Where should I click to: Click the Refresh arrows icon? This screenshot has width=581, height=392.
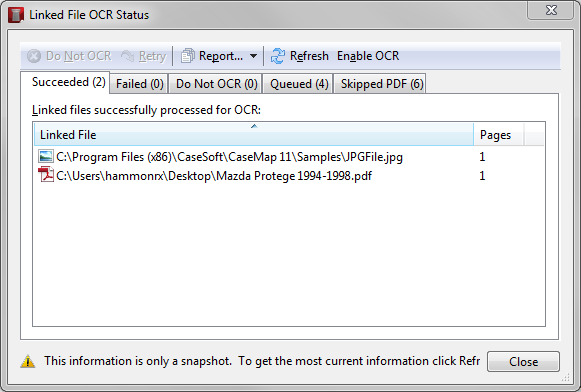click(x=278, y=56)
